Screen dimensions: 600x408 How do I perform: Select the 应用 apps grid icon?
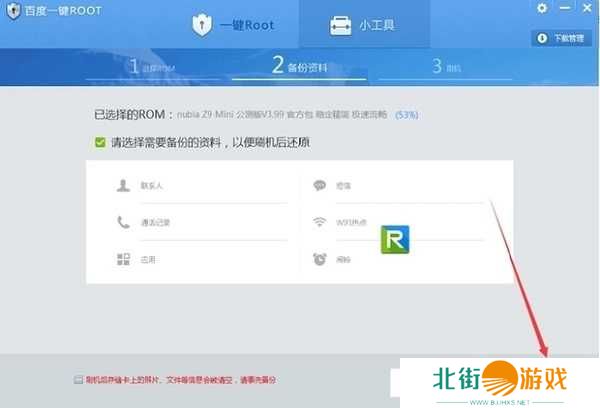click(x=123, y=259)
